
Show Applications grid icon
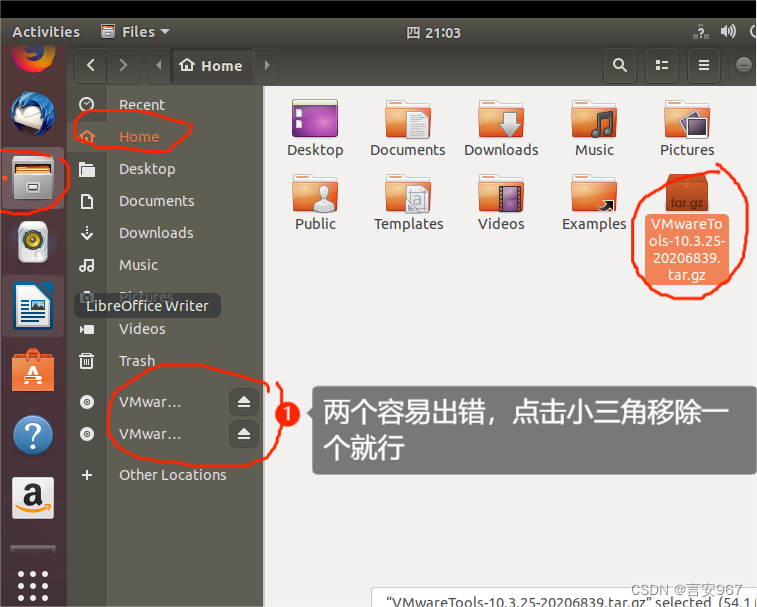click(33, 586)
